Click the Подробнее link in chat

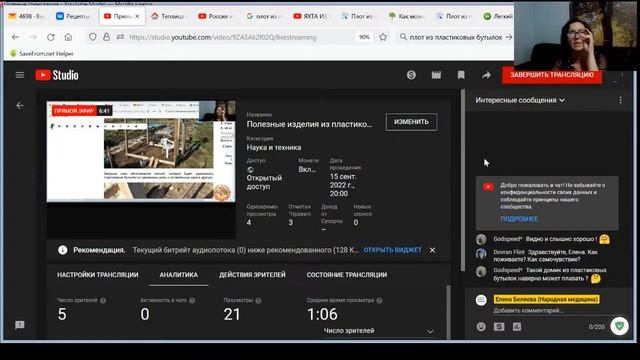coord(519,219)
